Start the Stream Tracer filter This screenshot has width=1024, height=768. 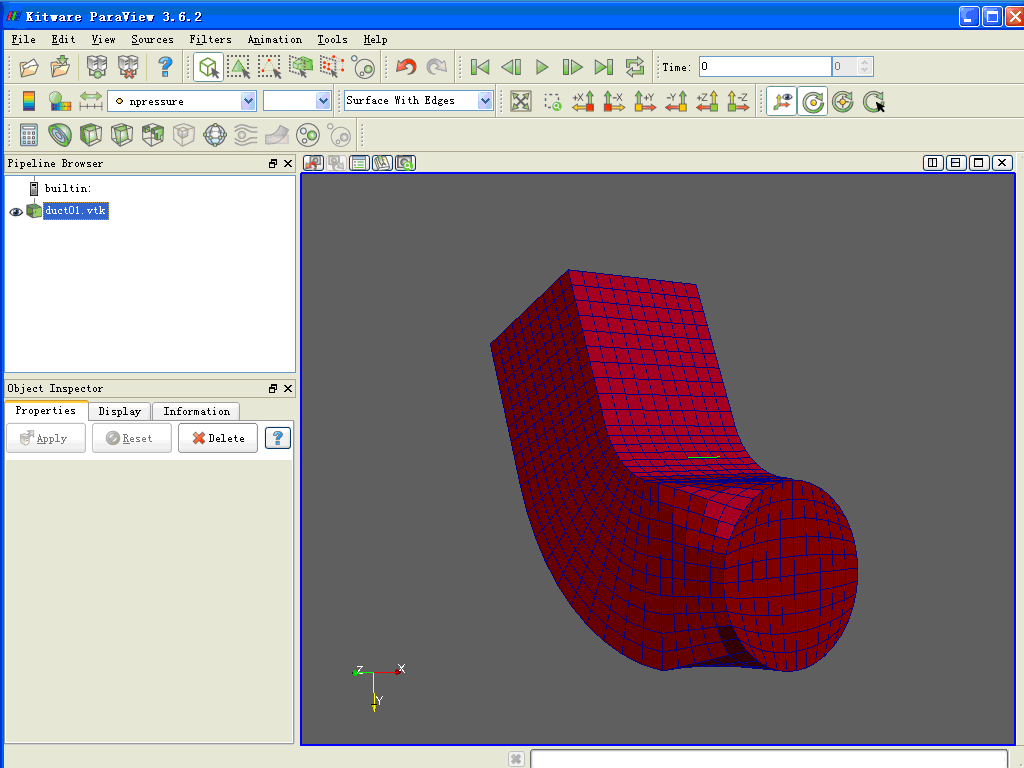click(244, 135)
